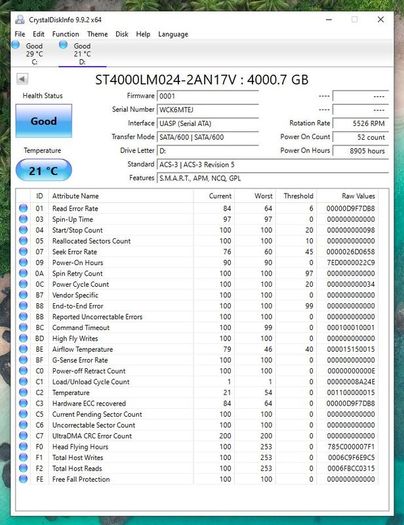Click status orb for Free Fall Protection
This screenshot has width=404, height=525.
click(23, 479)
